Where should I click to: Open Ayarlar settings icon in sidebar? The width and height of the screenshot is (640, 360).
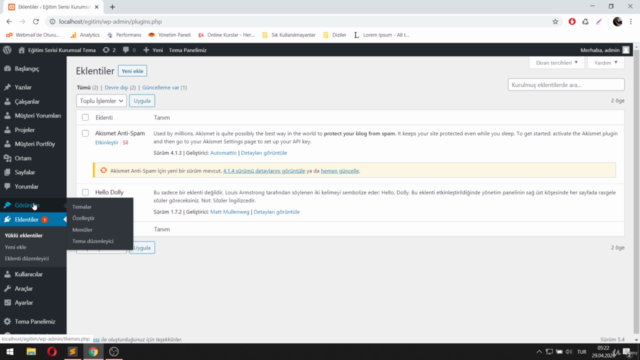tap(7, 303)
